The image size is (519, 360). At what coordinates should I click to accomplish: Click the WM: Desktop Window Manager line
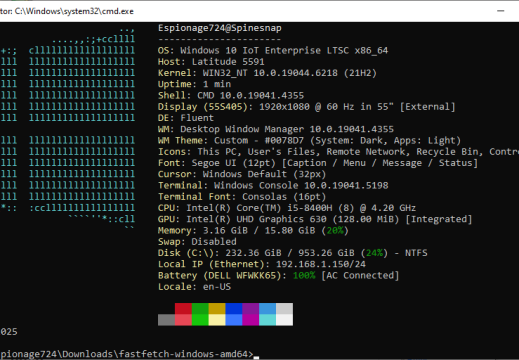point(276,129)
